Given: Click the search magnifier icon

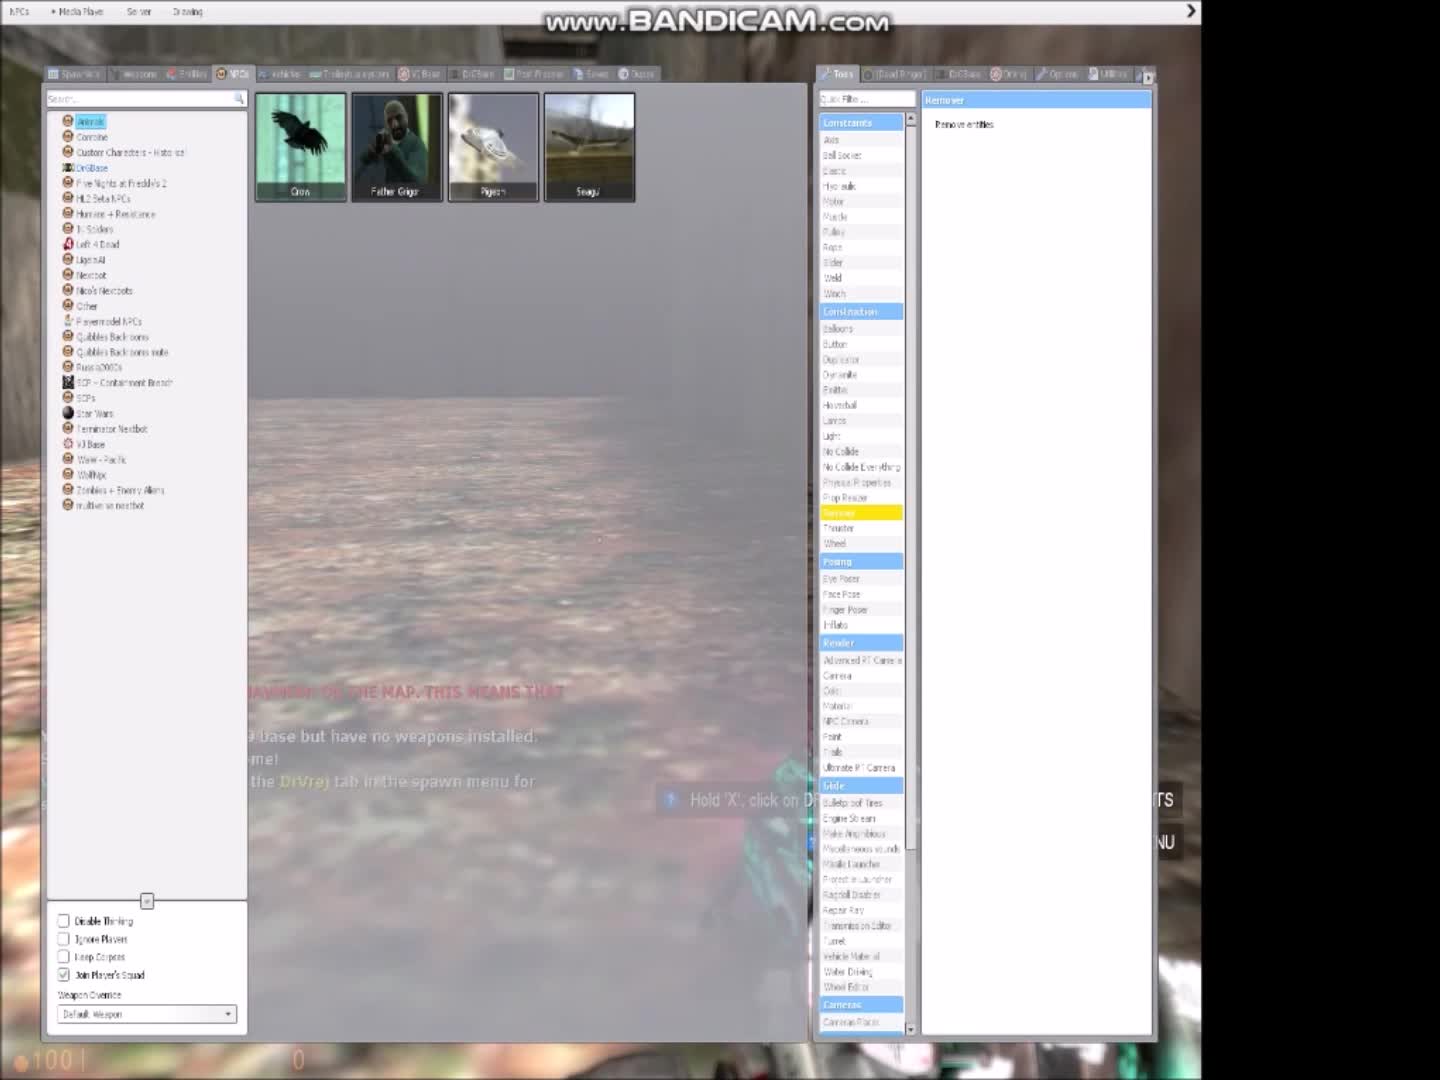Looking at the screenshot, I should 239,98.
